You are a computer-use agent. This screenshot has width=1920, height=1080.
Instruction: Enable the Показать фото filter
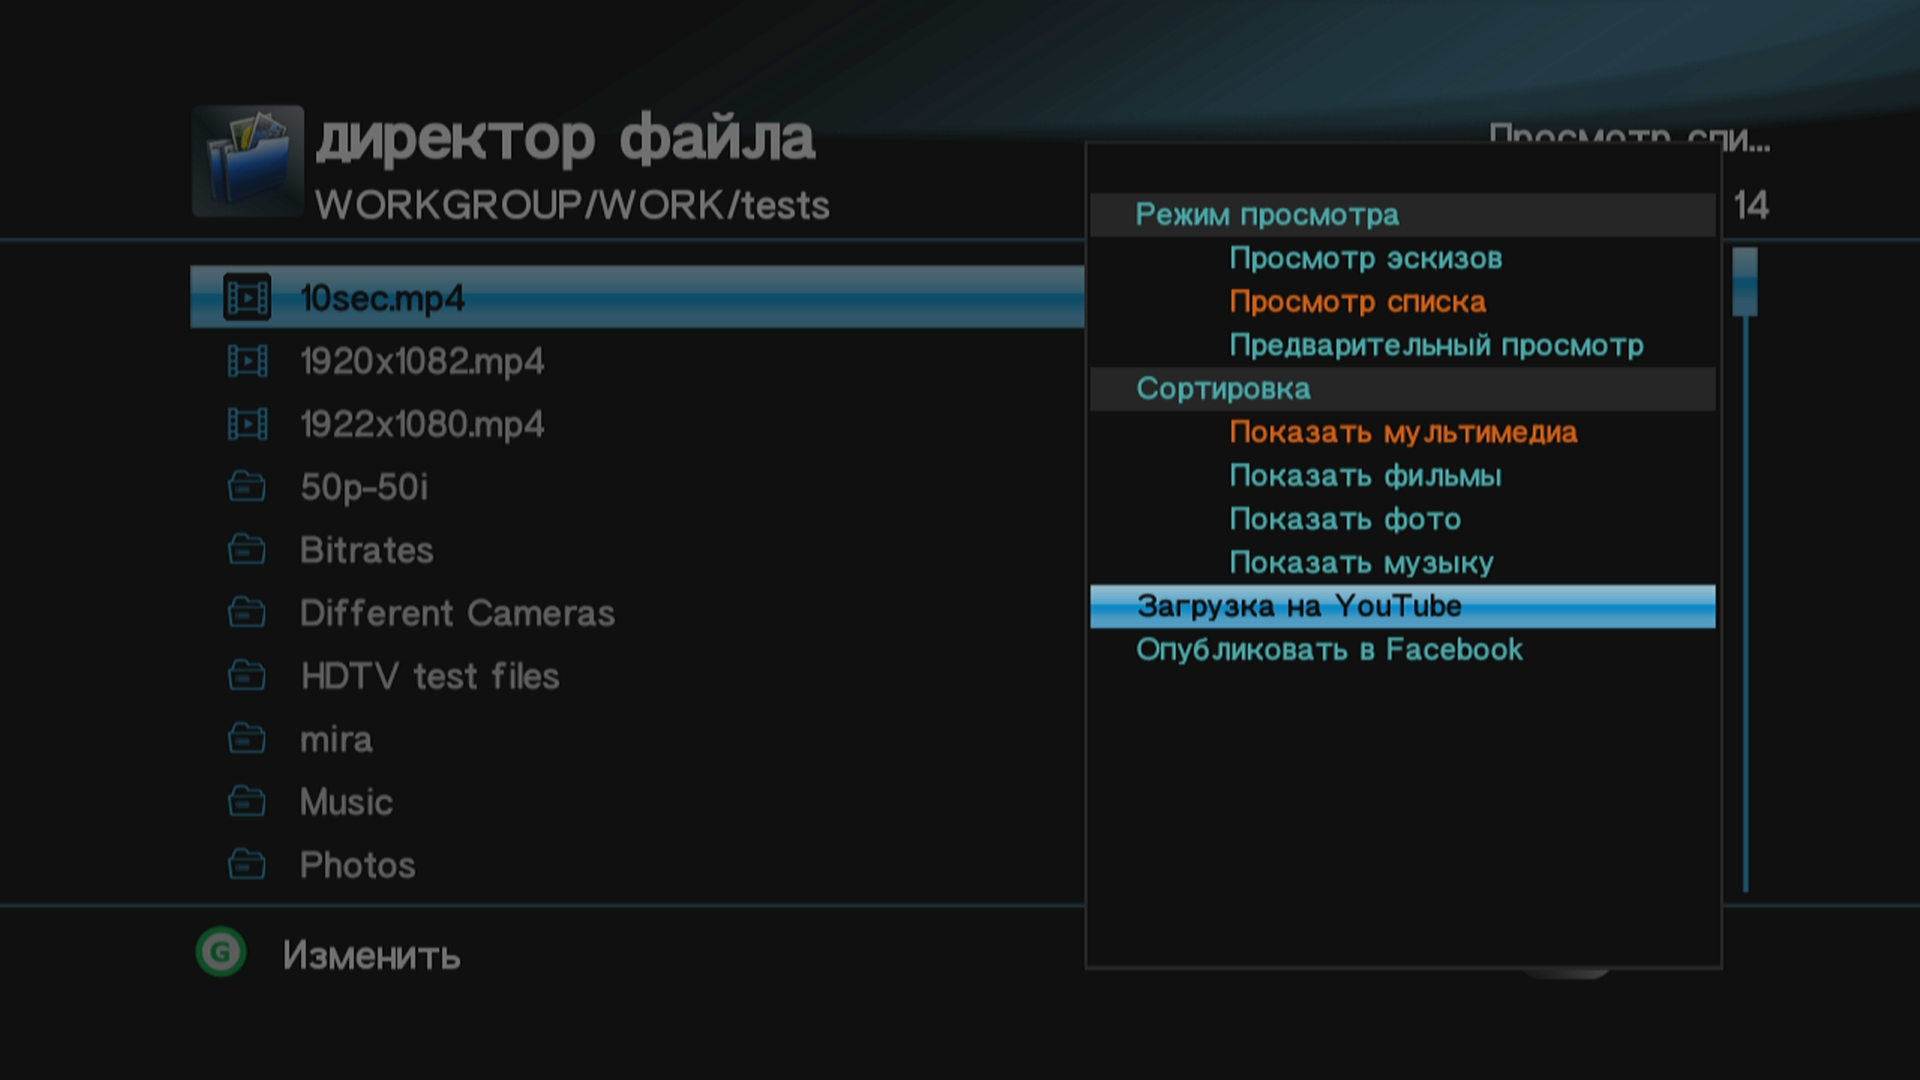(x=1345, y=519)
